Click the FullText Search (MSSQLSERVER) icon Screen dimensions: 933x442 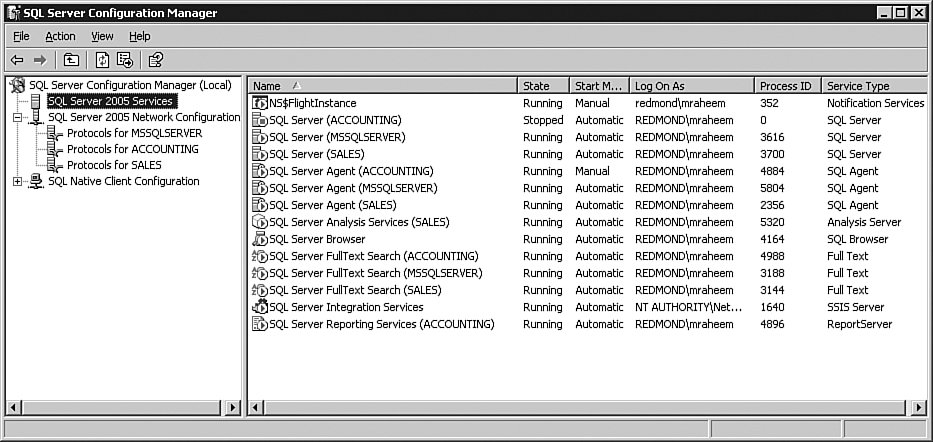tap(260, 273)
